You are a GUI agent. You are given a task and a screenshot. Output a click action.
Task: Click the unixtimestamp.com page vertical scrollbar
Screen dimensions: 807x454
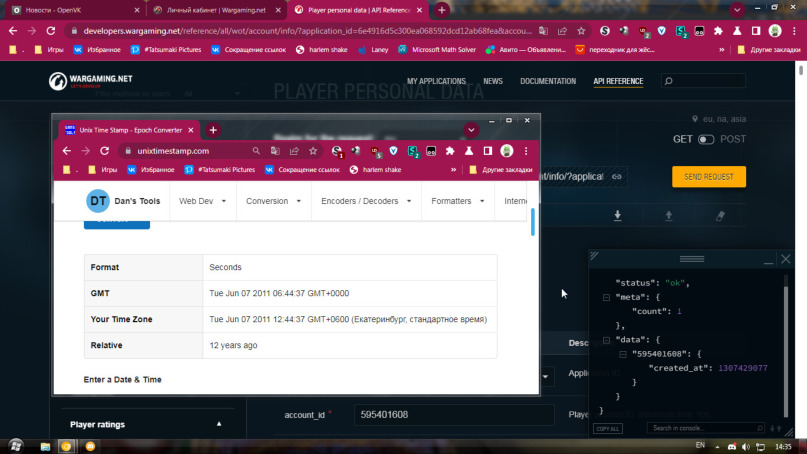[533, 222]
